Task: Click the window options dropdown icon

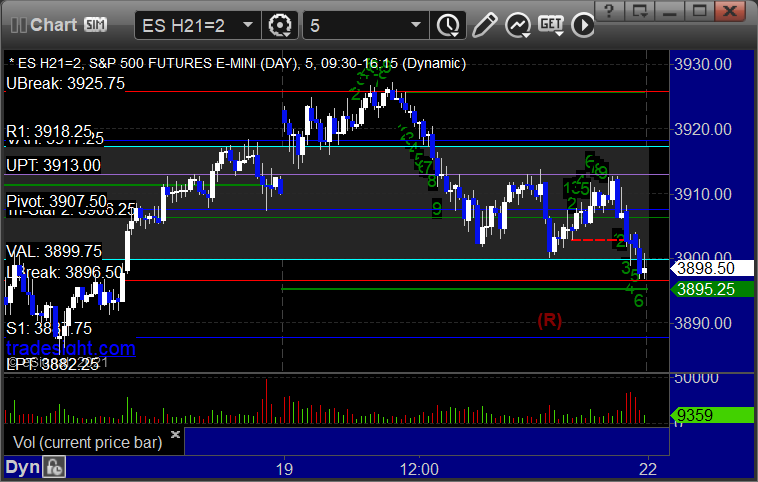Action: click(640, 11)
